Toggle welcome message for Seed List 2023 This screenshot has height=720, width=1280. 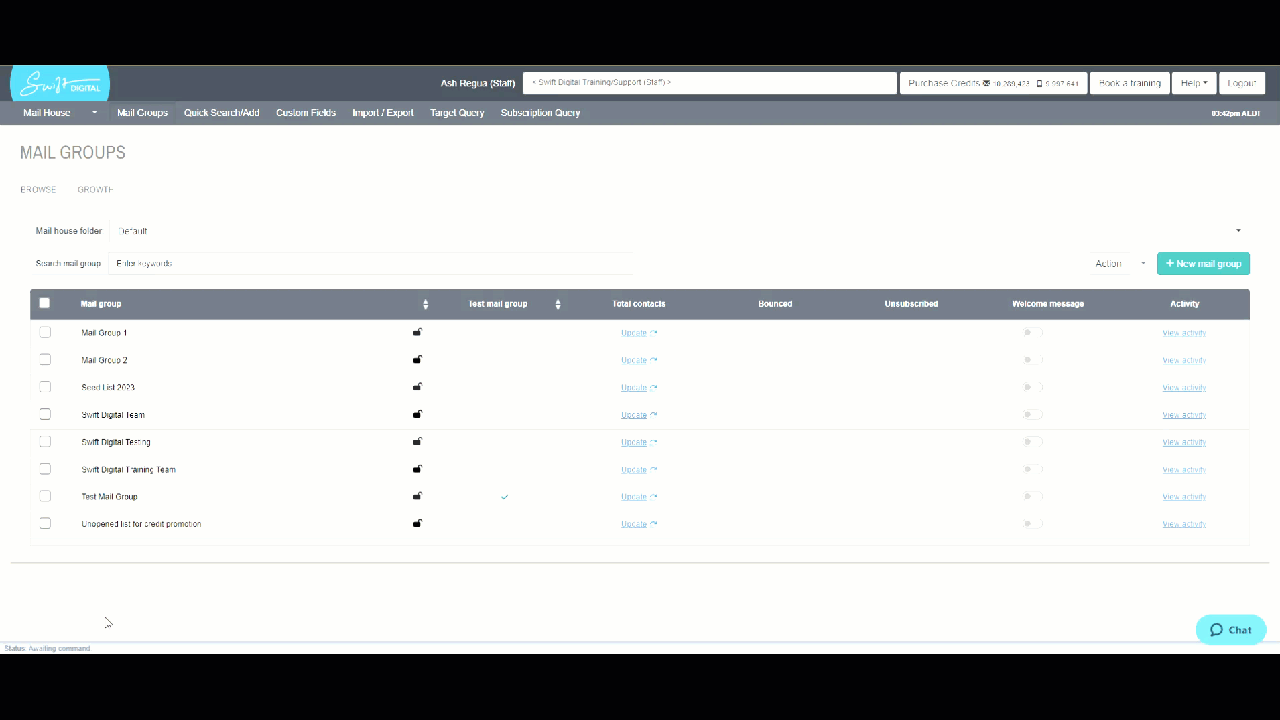pos(1032,387)
